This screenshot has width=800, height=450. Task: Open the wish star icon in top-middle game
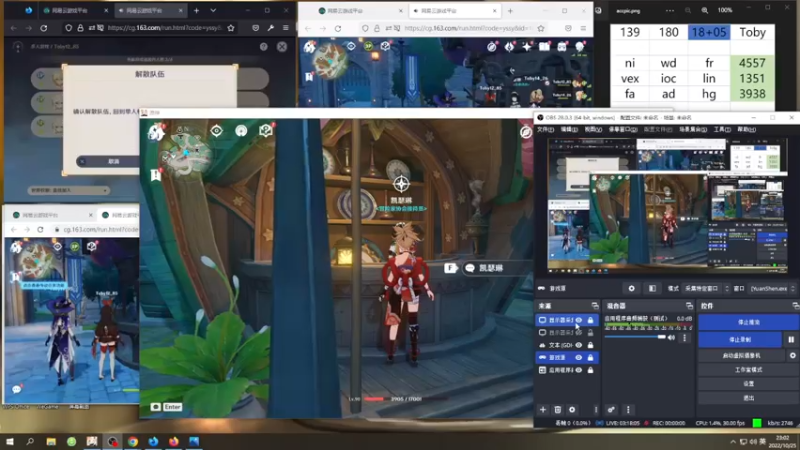pos(527,46)
